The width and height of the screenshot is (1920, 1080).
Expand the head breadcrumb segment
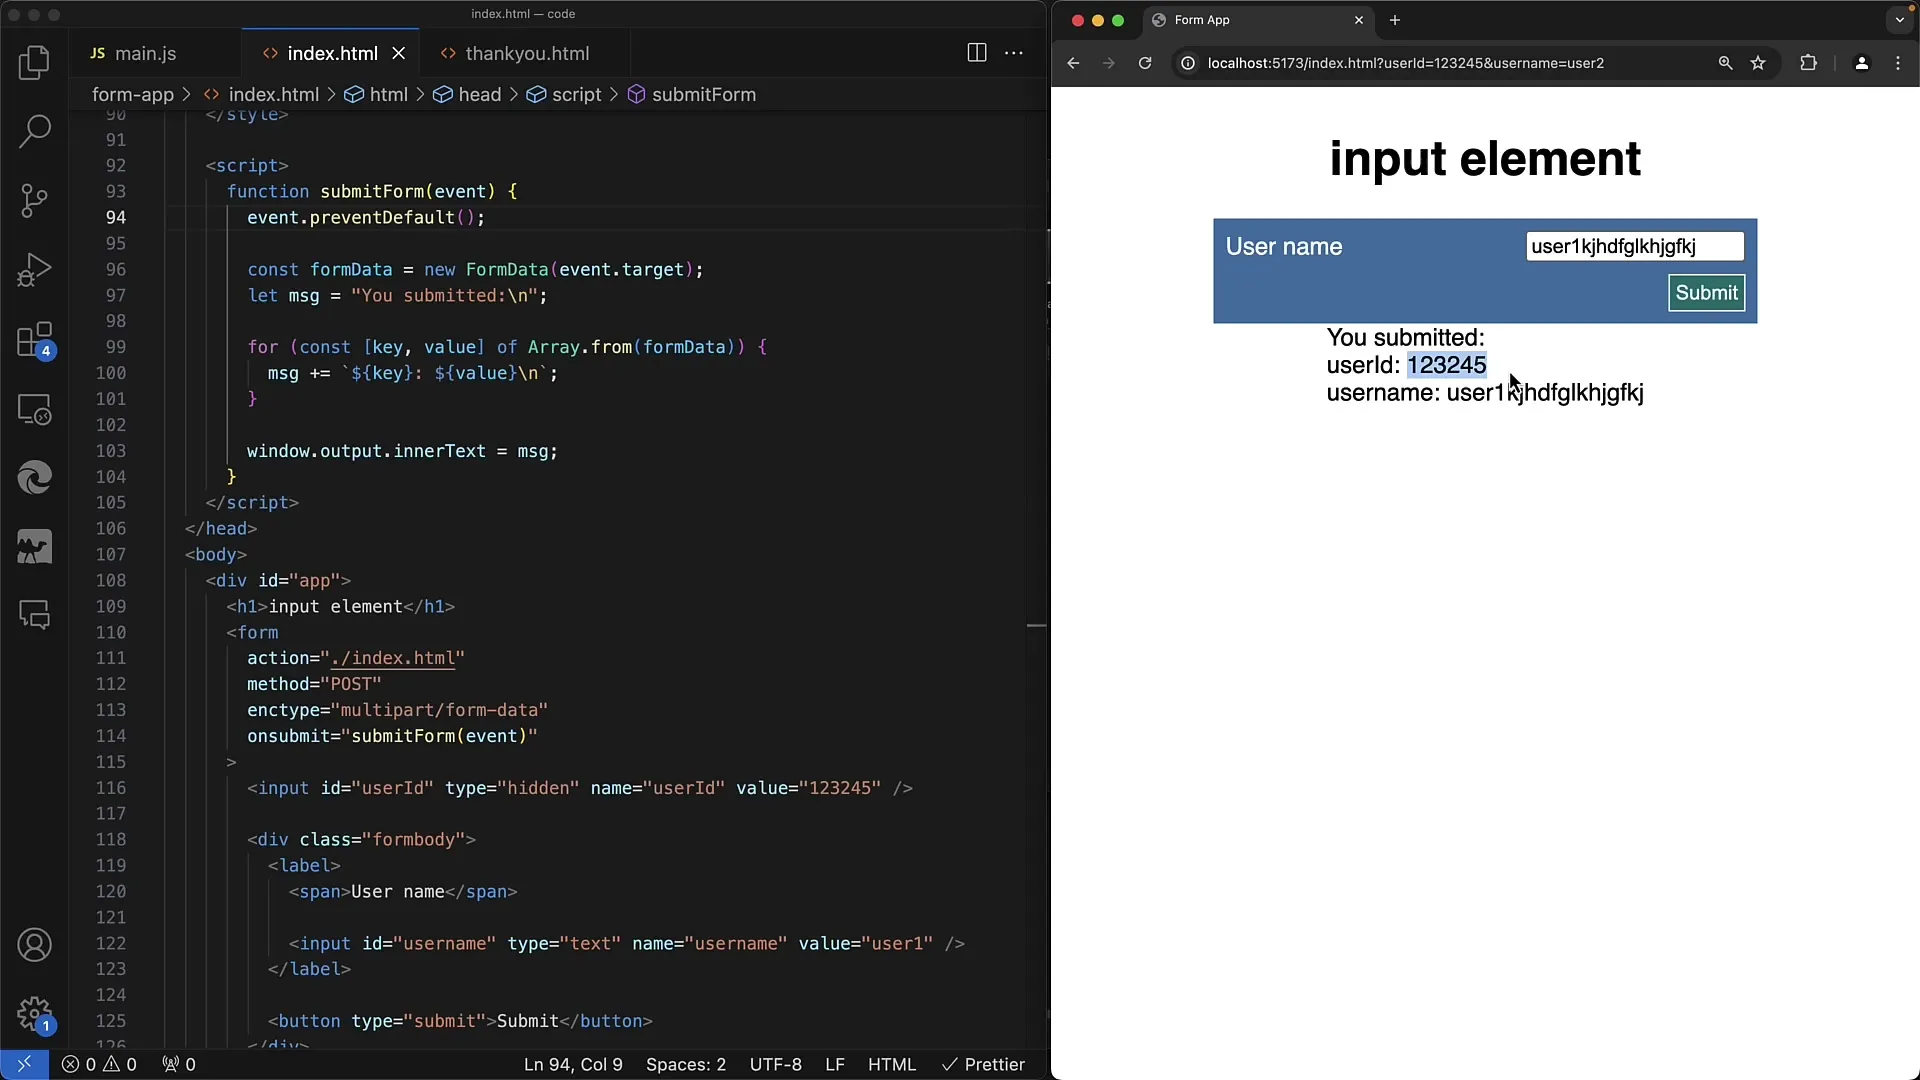[479, 94]
